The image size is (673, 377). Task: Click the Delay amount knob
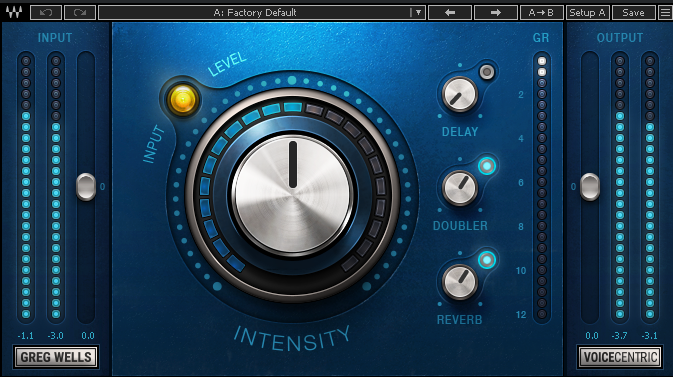click(460, 94)
